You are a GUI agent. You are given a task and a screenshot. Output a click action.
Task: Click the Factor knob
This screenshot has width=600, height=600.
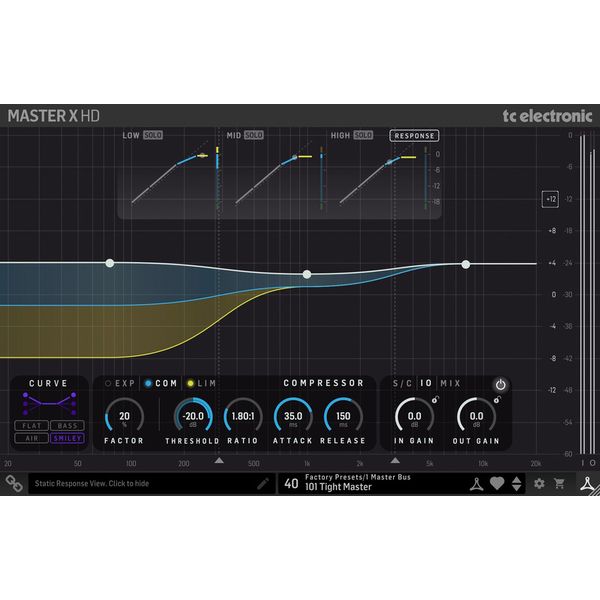point(124,417)
